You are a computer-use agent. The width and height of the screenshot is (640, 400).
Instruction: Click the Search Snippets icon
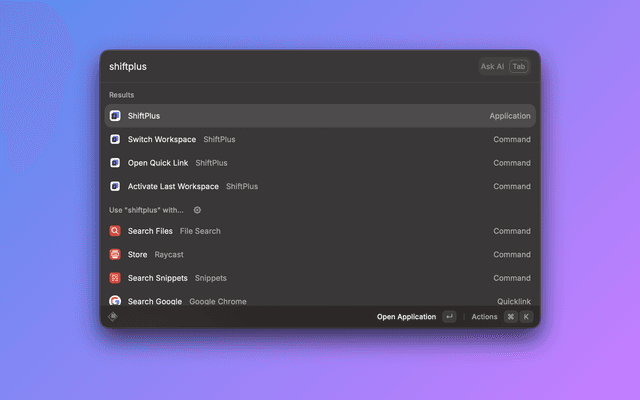point(115,278)
